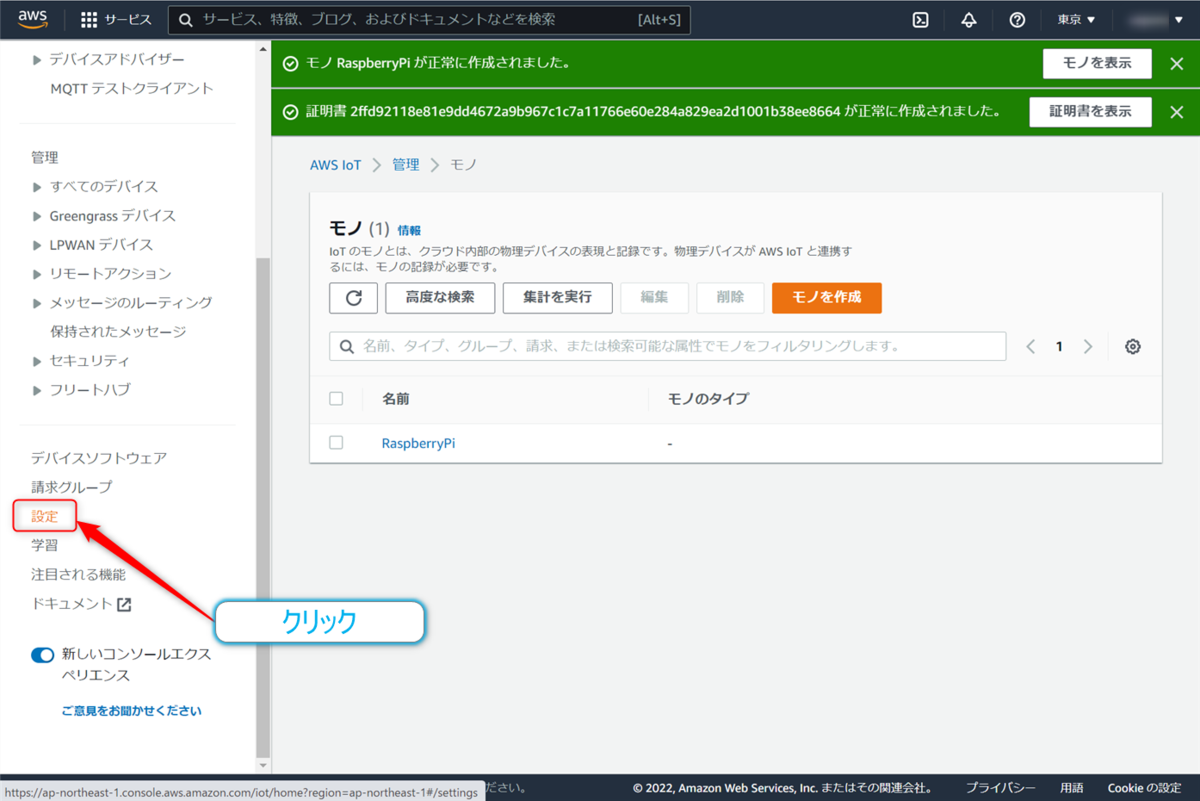Open the RaspberryPi thing link
The height and width of the screenshot is (801, 1200).
tap(418, 442)
